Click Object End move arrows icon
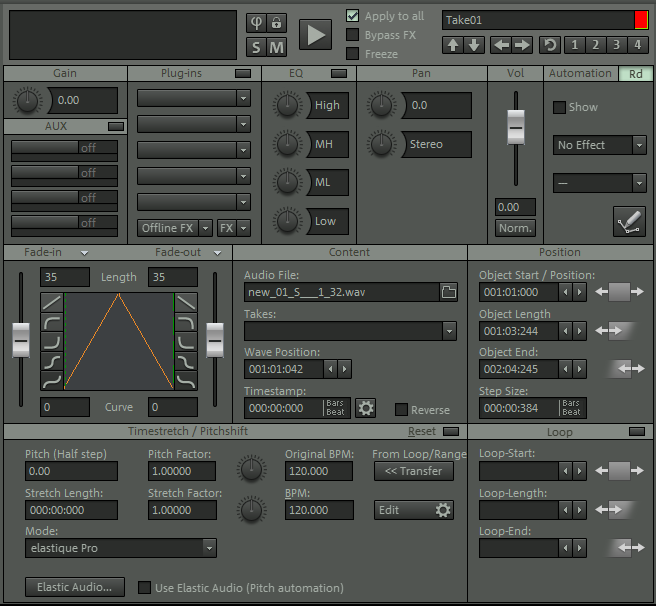656x606 pixels. tap(626, 369)
